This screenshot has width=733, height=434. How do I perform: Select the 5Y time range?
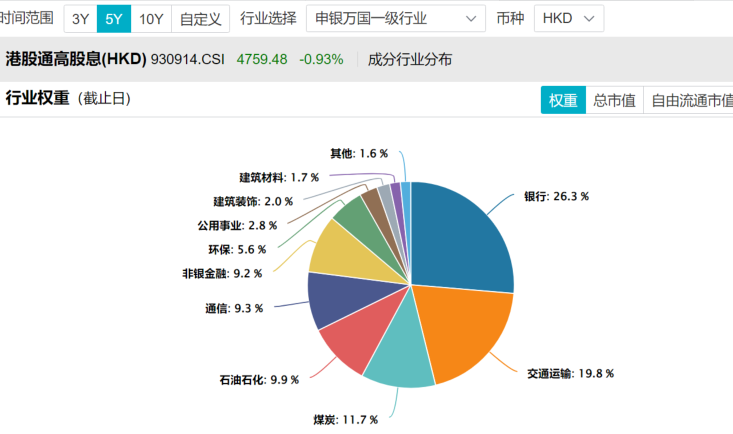(114, 19)
